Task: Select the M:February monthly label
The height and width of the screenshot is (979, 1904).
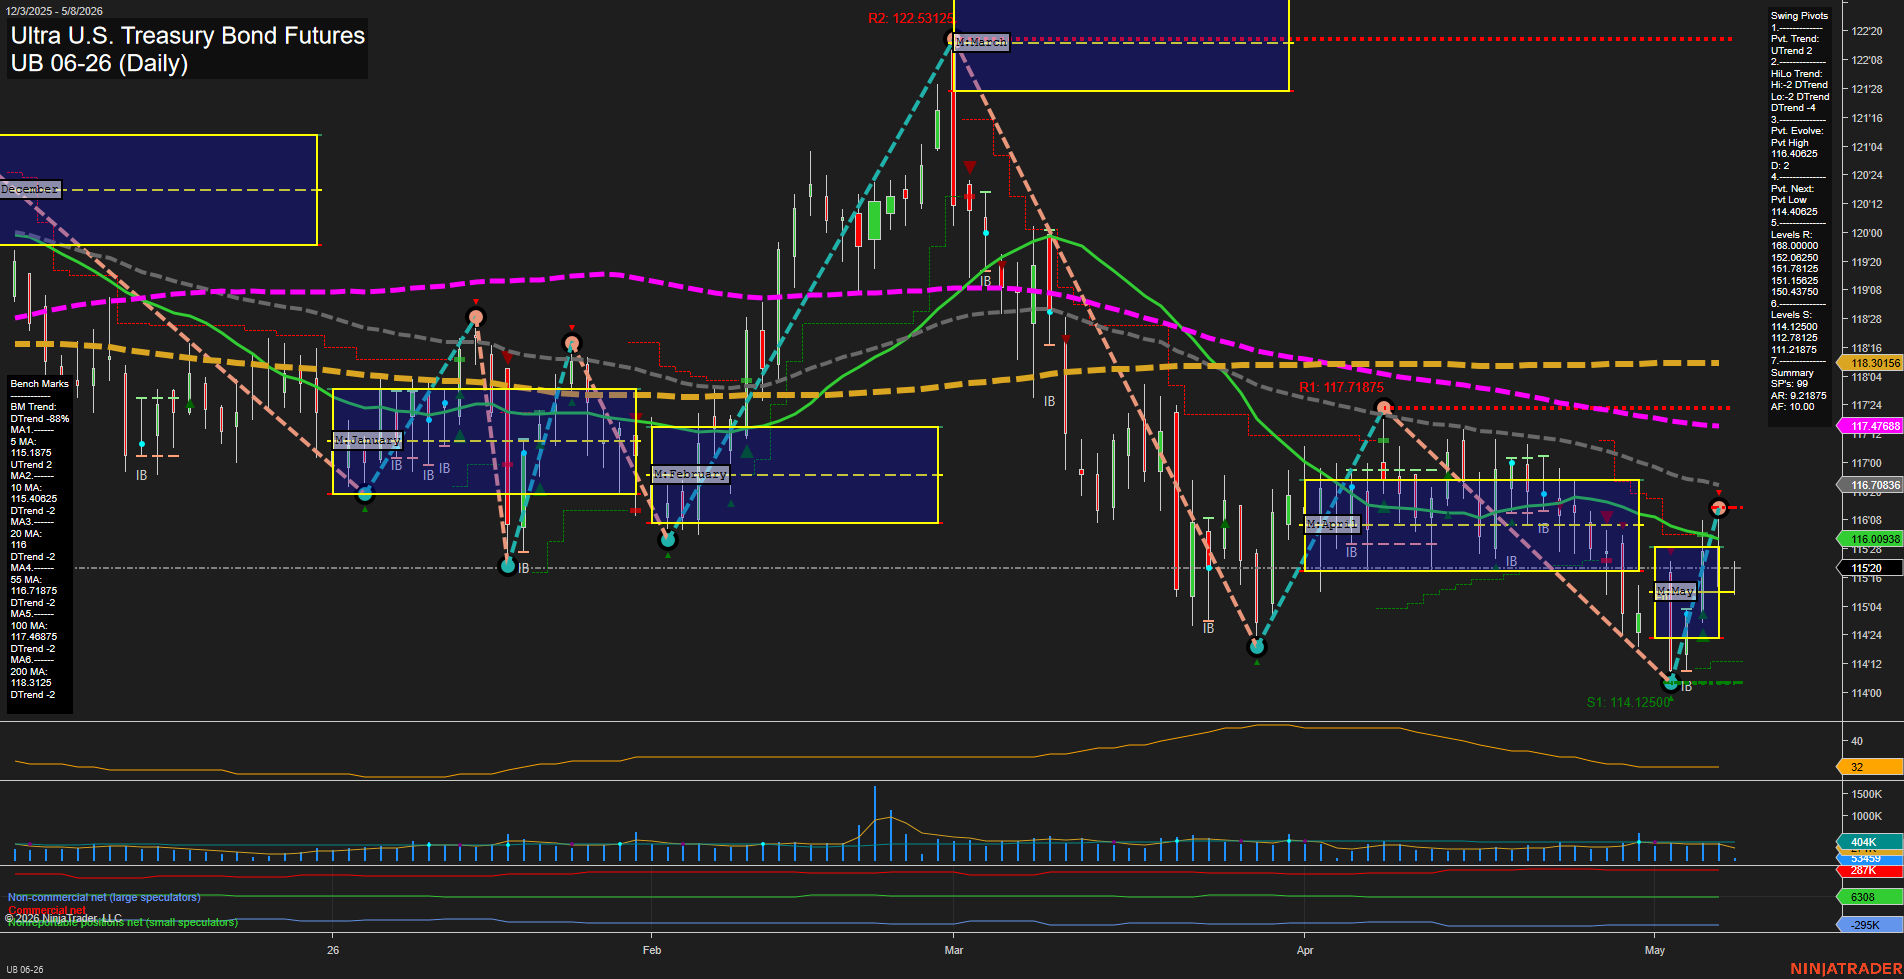Action: coord(690,474)
